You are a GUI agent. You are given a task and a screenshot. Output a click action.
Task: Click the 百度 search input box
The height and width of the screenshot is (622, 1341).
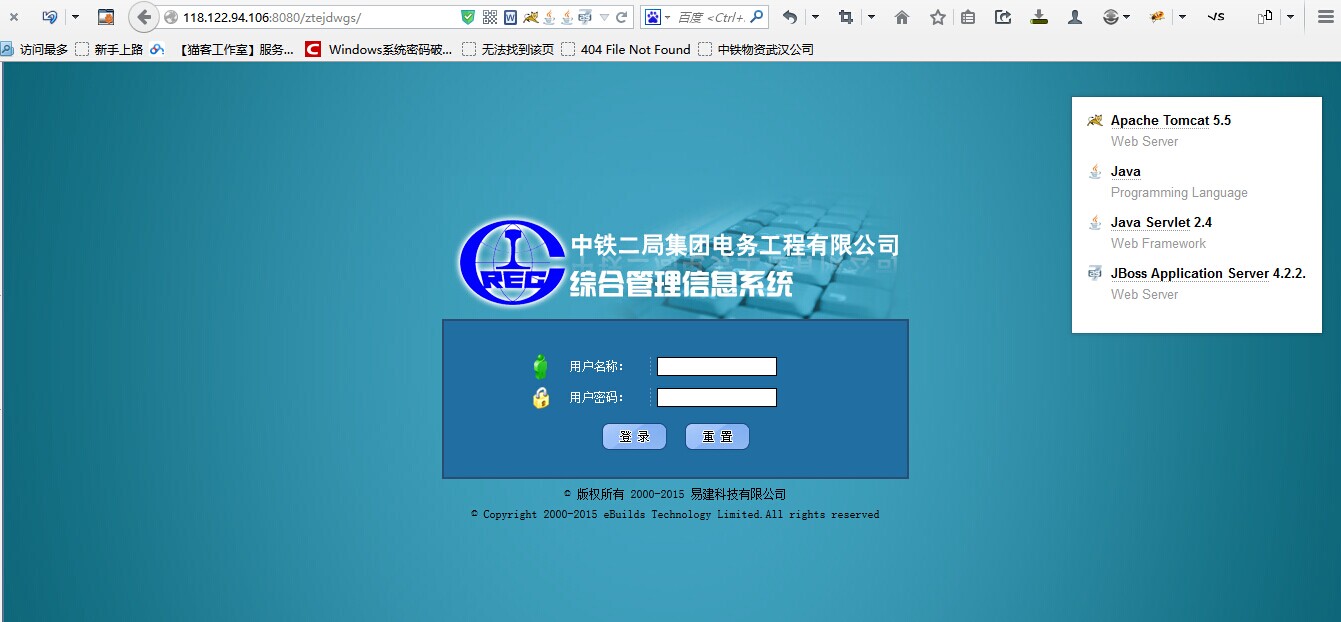(x=710, y=17)
